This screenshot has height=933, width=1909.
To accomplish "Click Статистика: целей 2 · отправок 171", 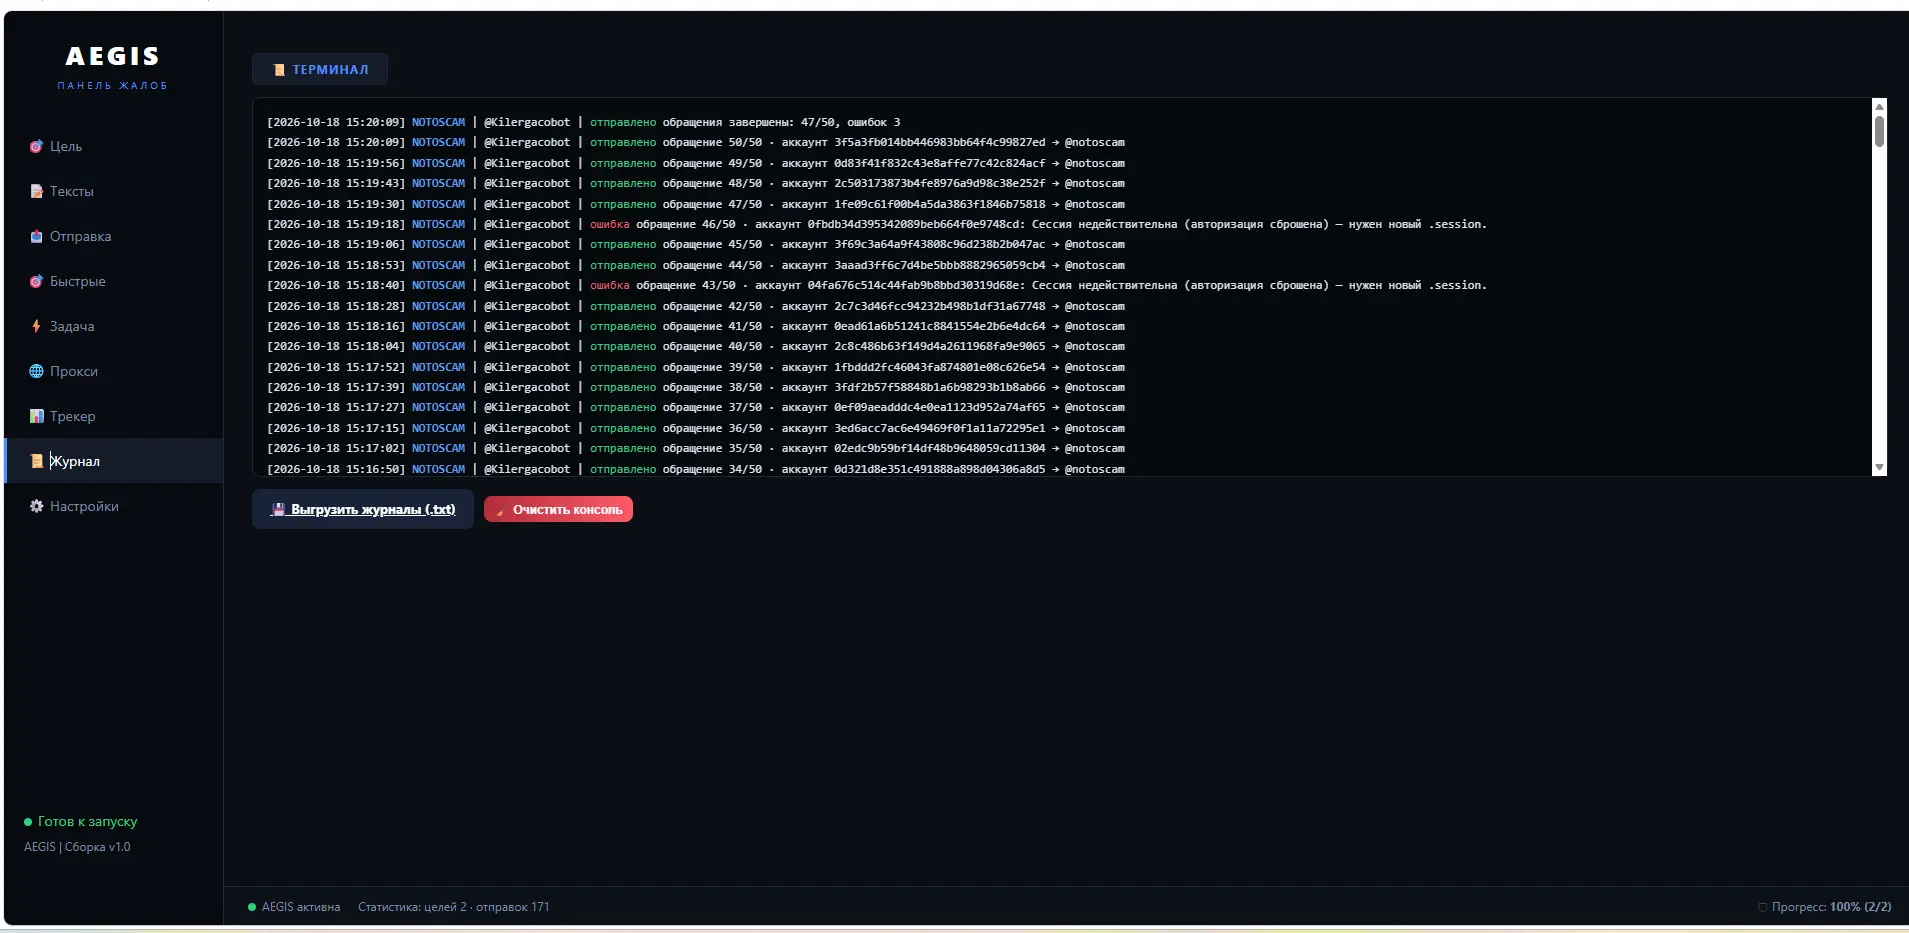I will [x=453, y=907].
